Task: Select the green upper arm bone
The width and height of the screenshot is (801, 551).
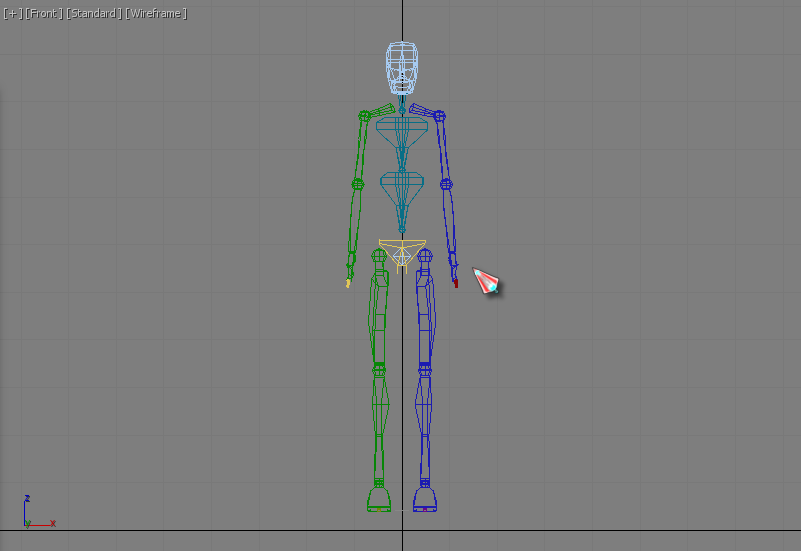Action: [361, 149]
